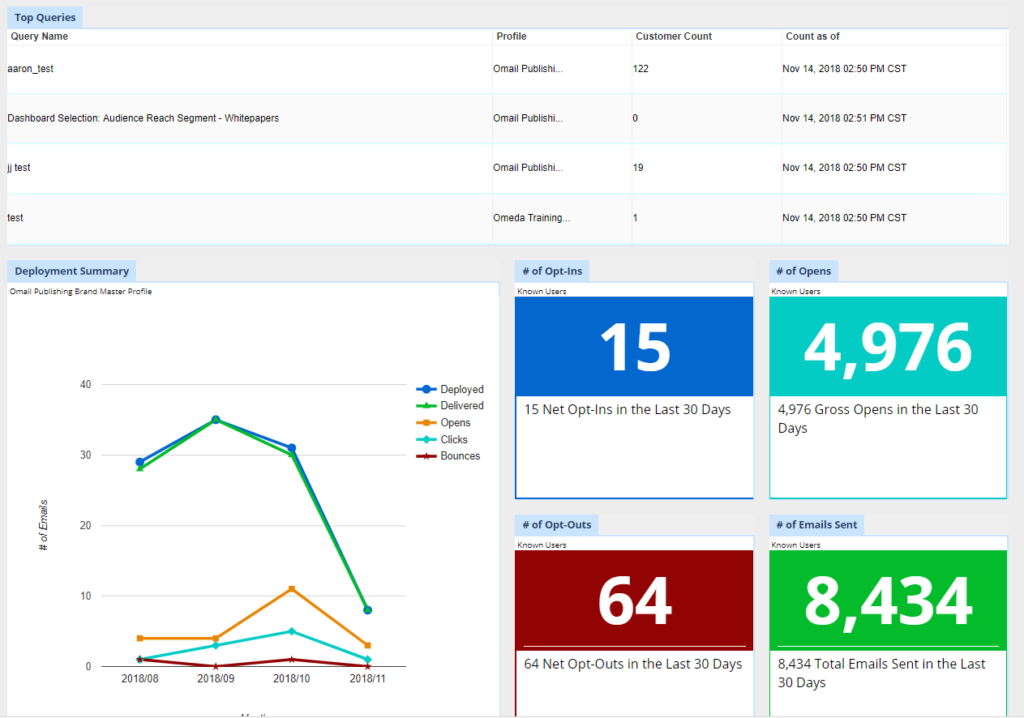
Task: Open the aaron_test query row
Action: 30,69
